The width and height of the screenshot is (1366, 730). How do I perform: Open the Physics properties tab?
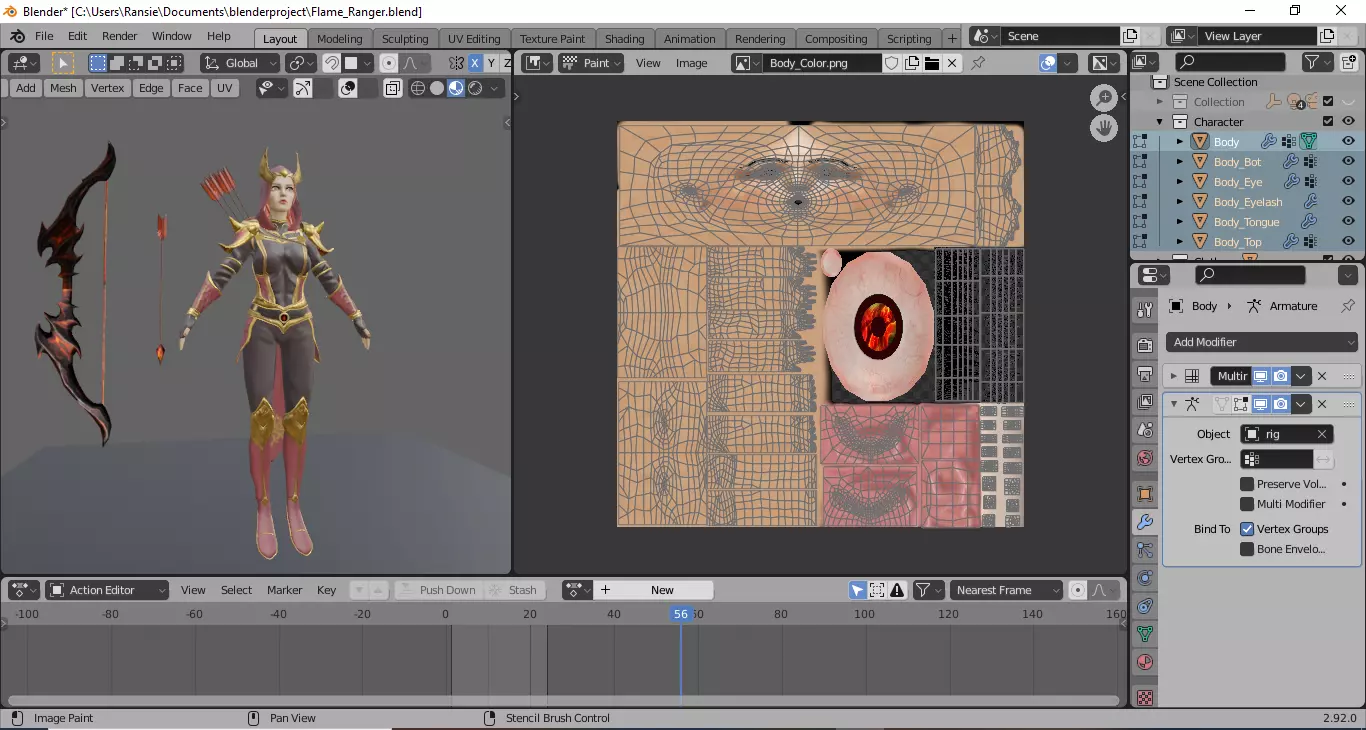(x=1145, y=578)
